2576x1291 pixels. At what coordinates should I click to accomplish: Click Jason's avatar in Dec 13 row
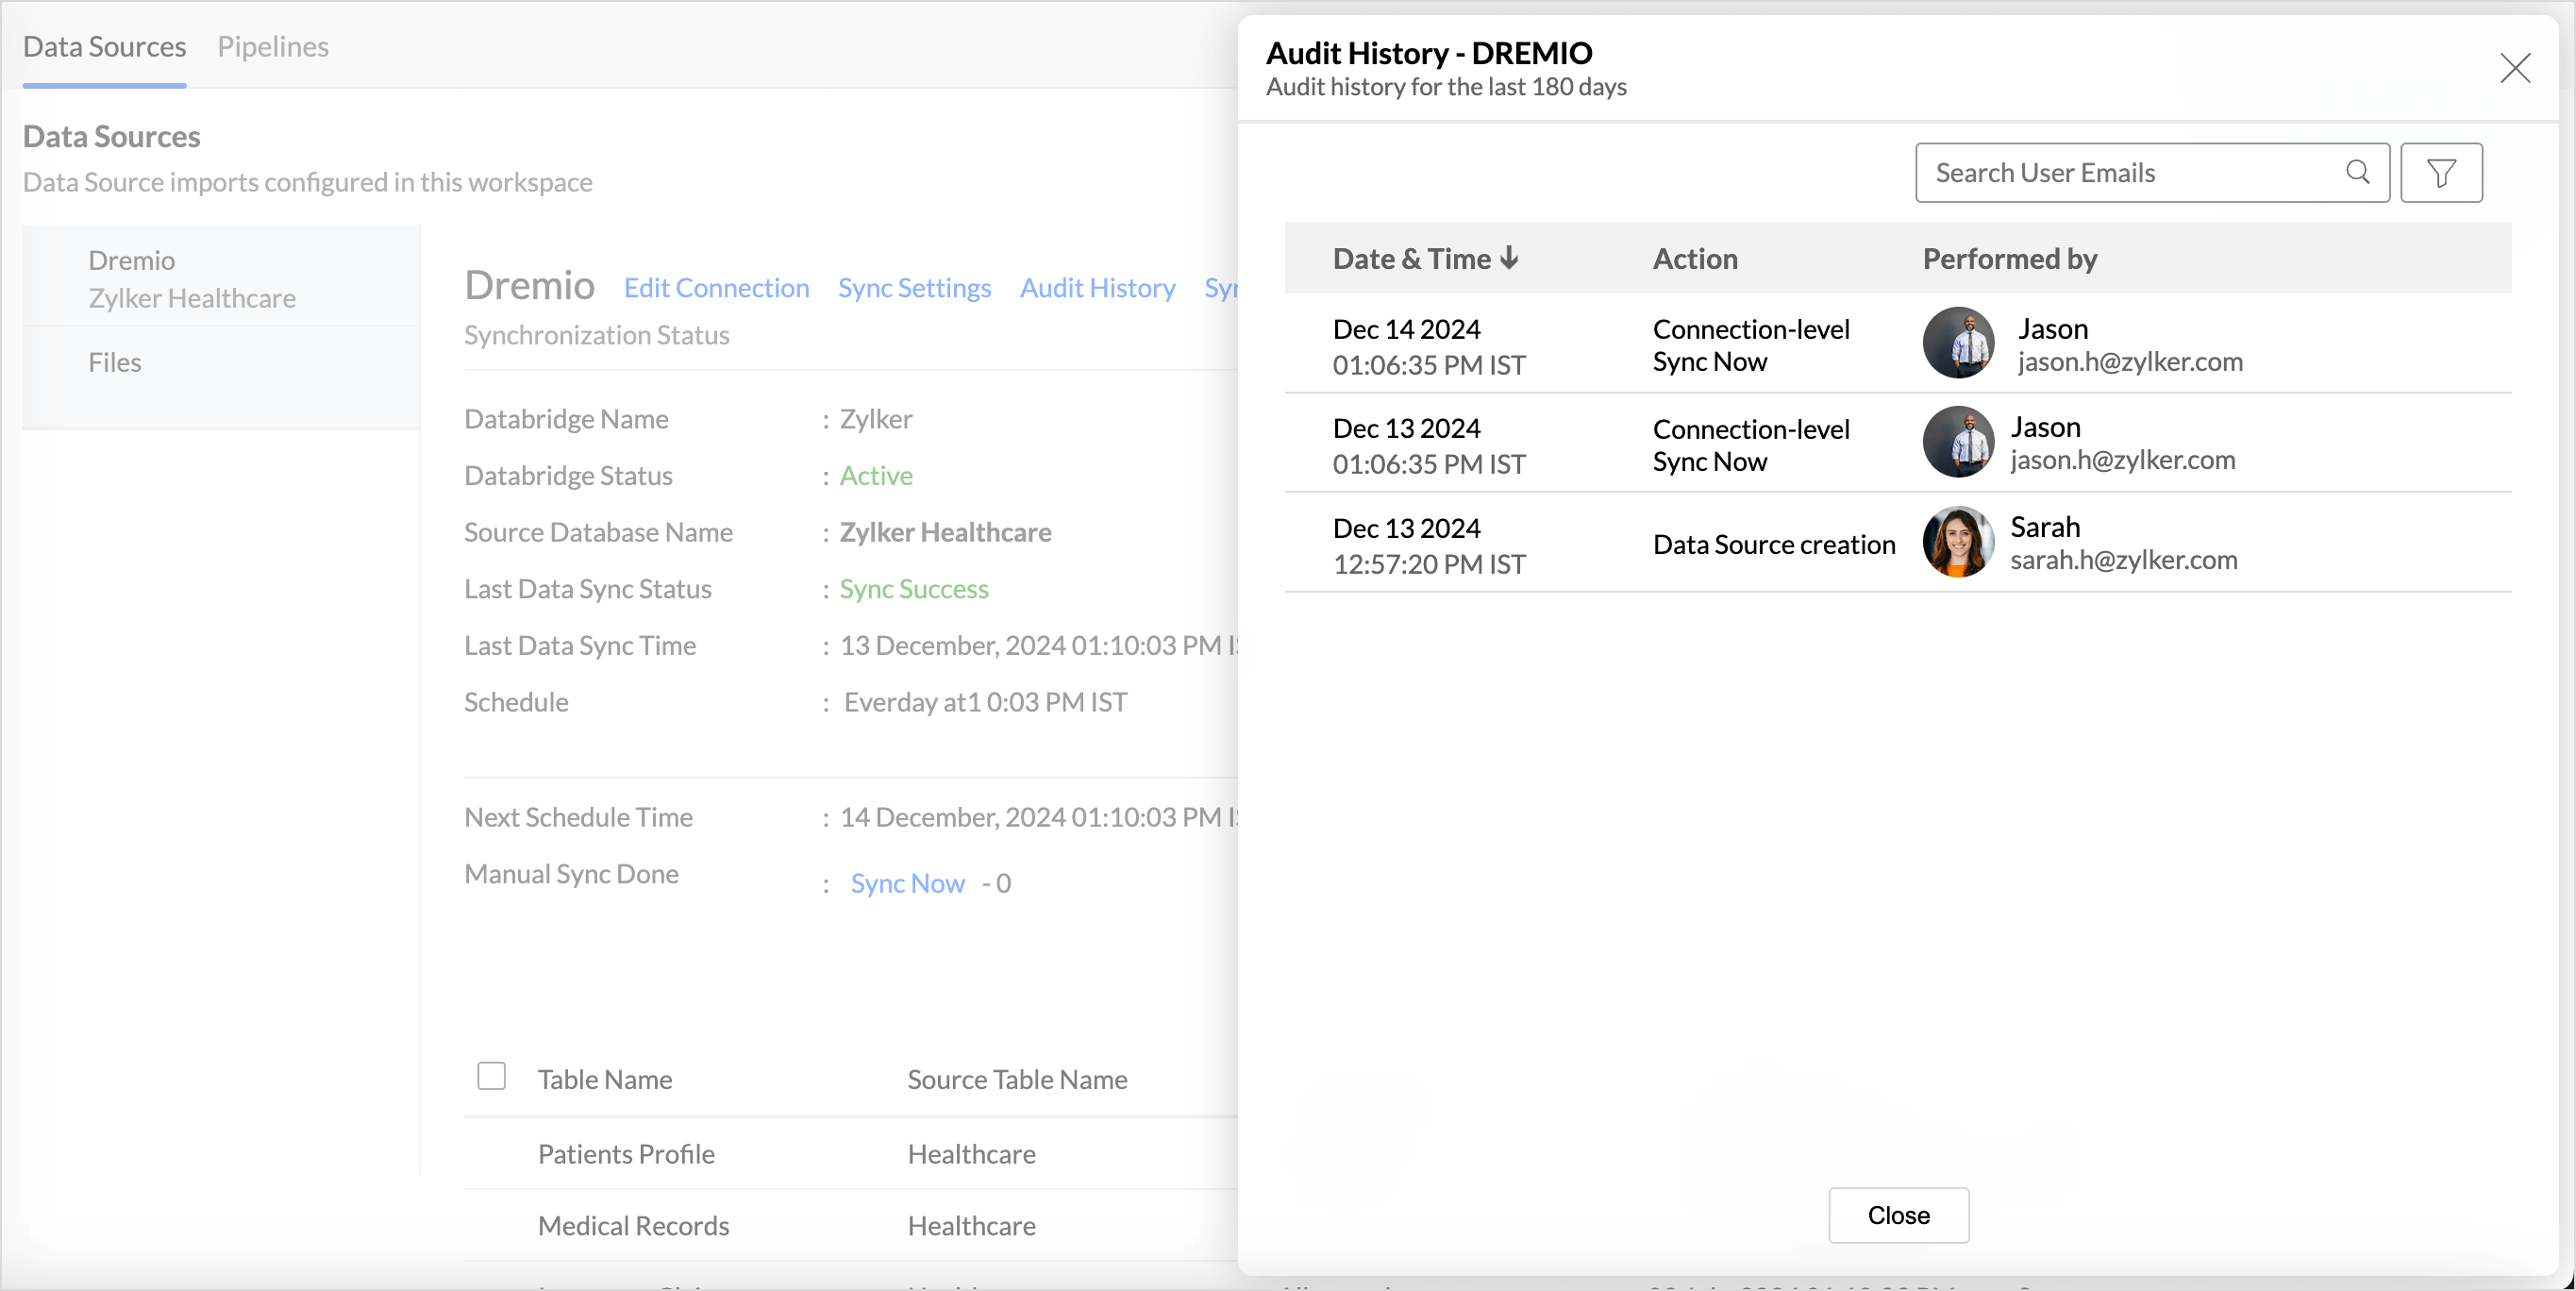tap(1957, 442)
